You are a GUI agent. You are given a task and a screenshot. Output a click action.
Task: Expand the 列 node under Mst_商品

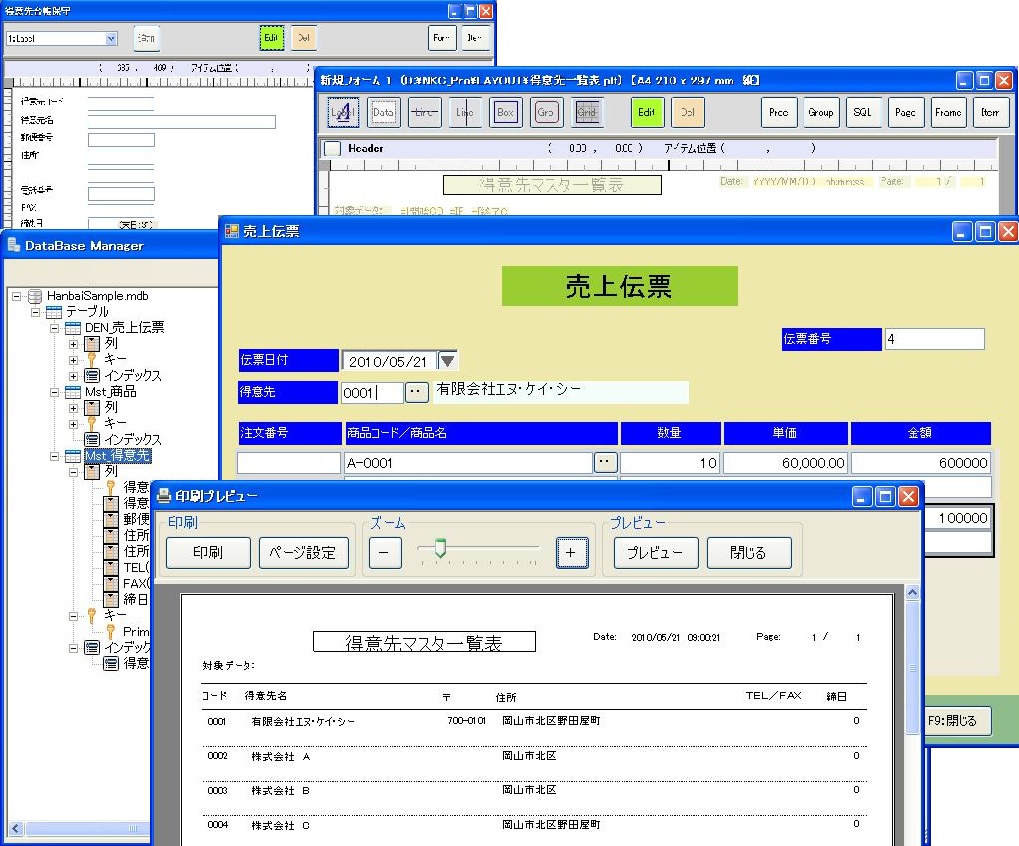pos(73,408)
